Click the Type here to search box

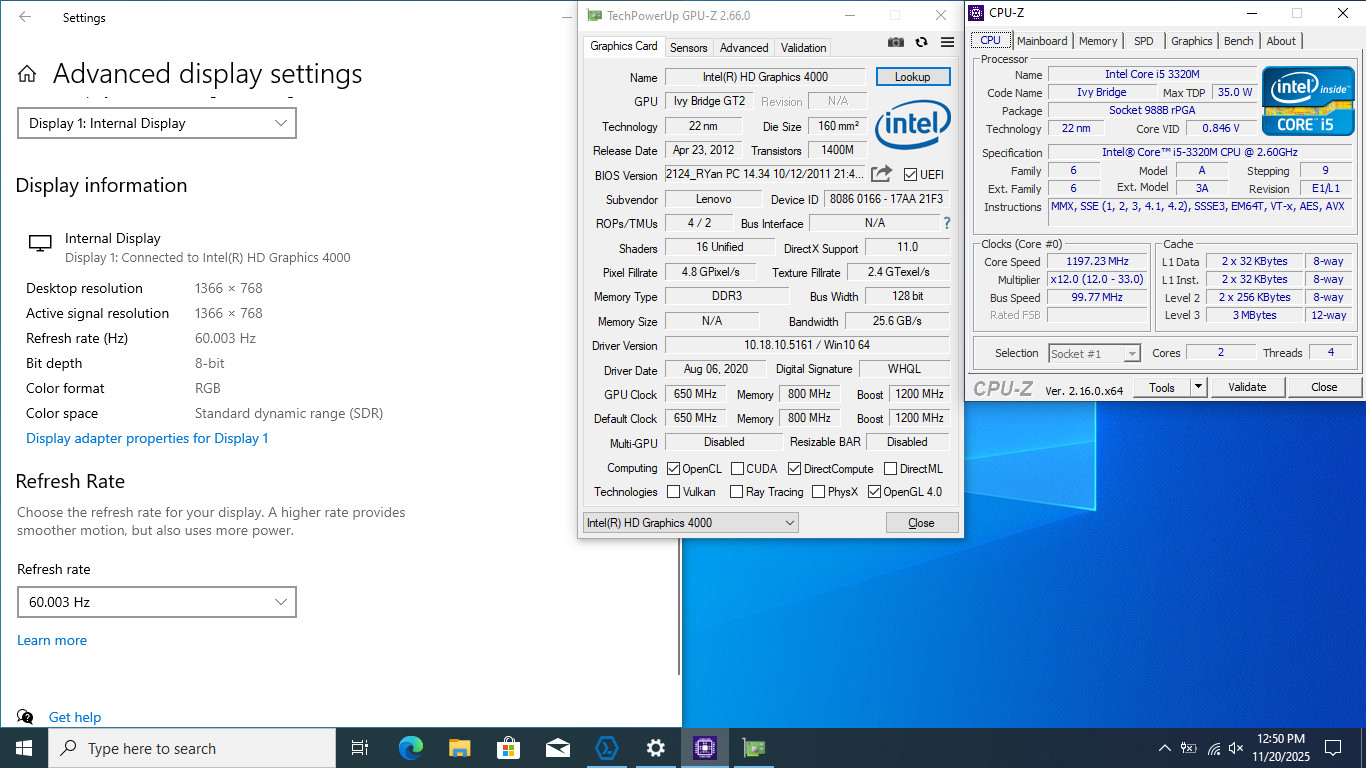[x=192, y=748]
